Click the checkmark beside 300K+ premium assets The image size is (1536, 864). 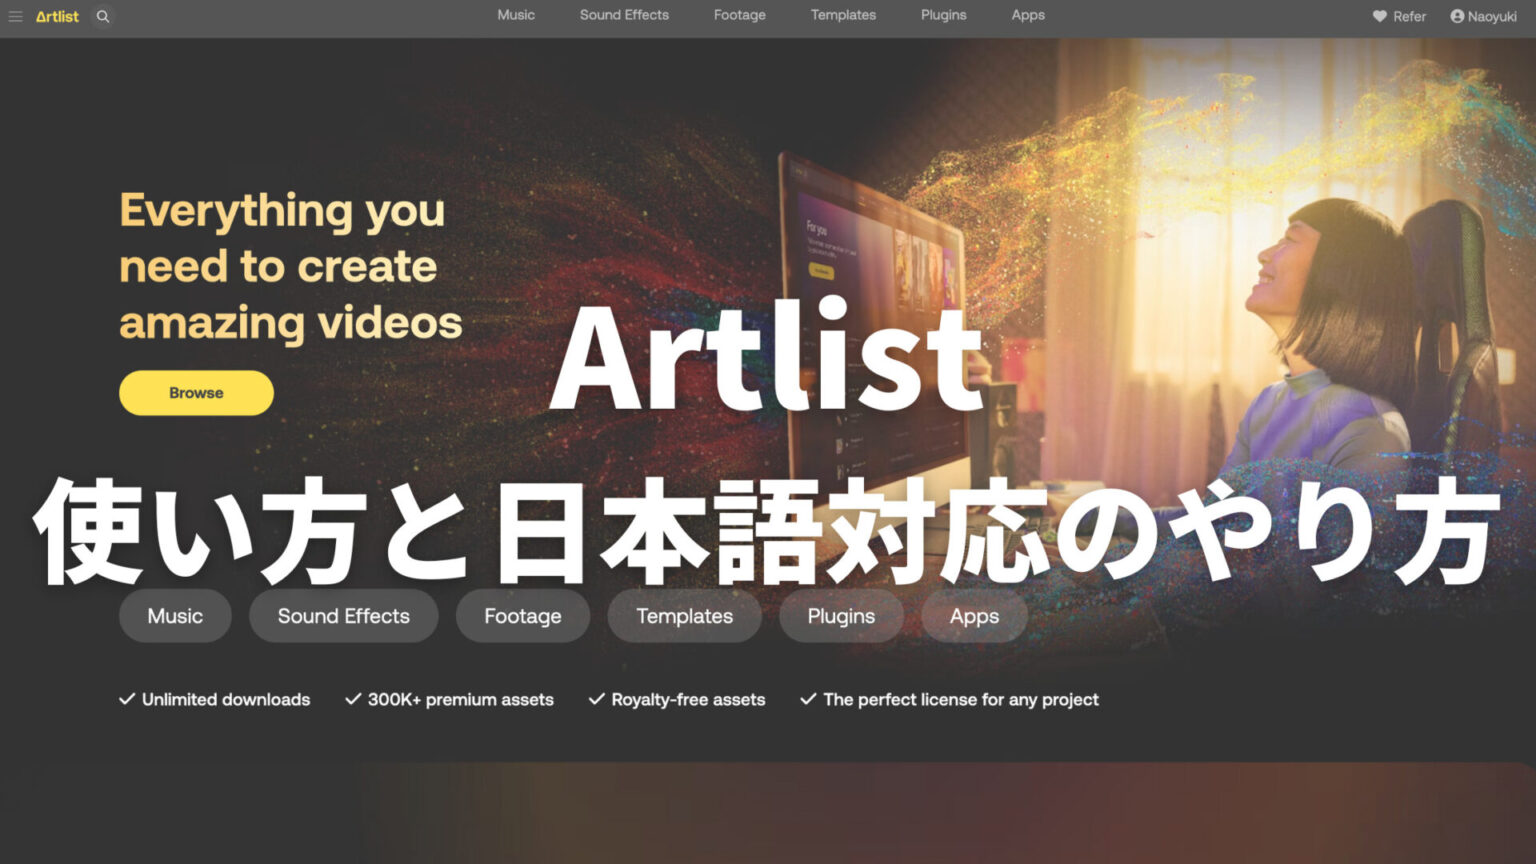click(x=351, y=699)
